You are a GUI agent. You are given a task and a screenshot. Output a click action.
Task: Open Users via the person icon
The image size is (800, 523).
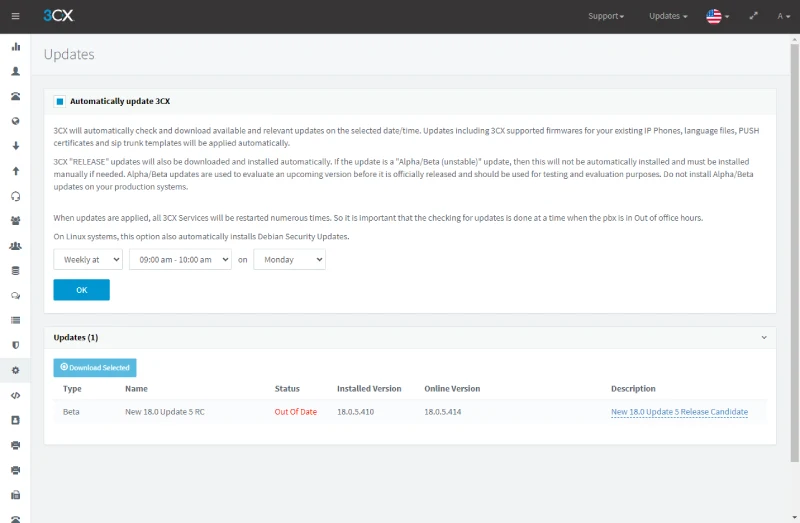pos(16,71)
